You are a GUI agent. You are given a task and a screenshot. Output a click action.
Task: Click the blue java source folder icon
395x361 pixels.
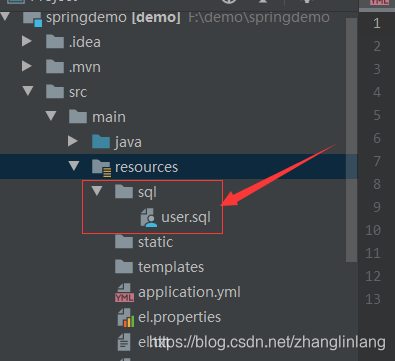tap(101, 141)
